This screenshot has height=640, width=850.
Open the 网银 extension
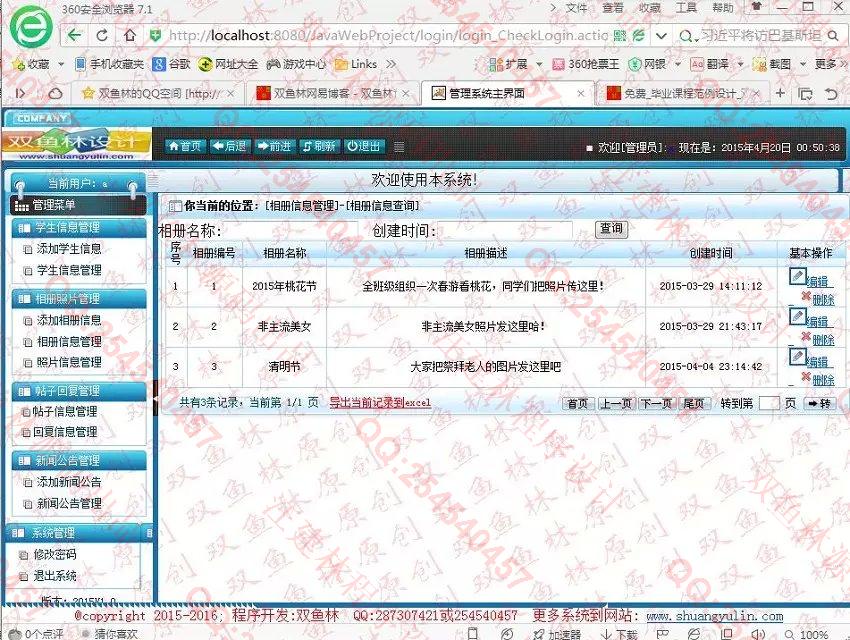click(x=647, y=64)
